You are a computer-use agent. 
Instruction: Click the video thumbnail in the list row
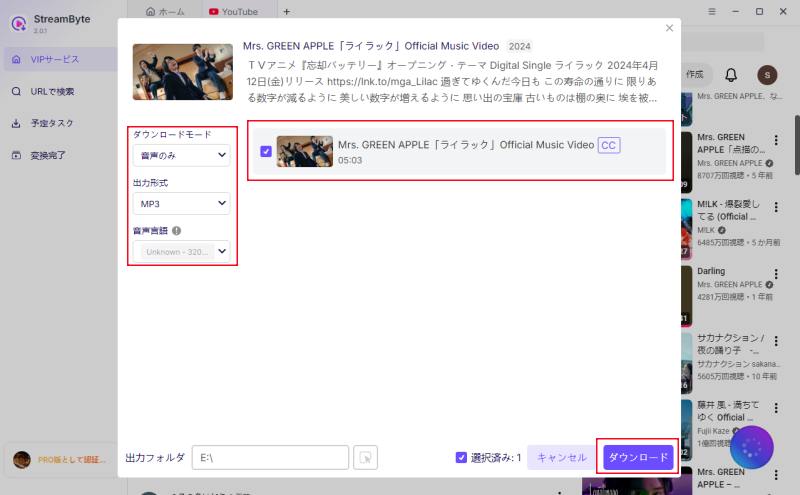coord(305,152)
